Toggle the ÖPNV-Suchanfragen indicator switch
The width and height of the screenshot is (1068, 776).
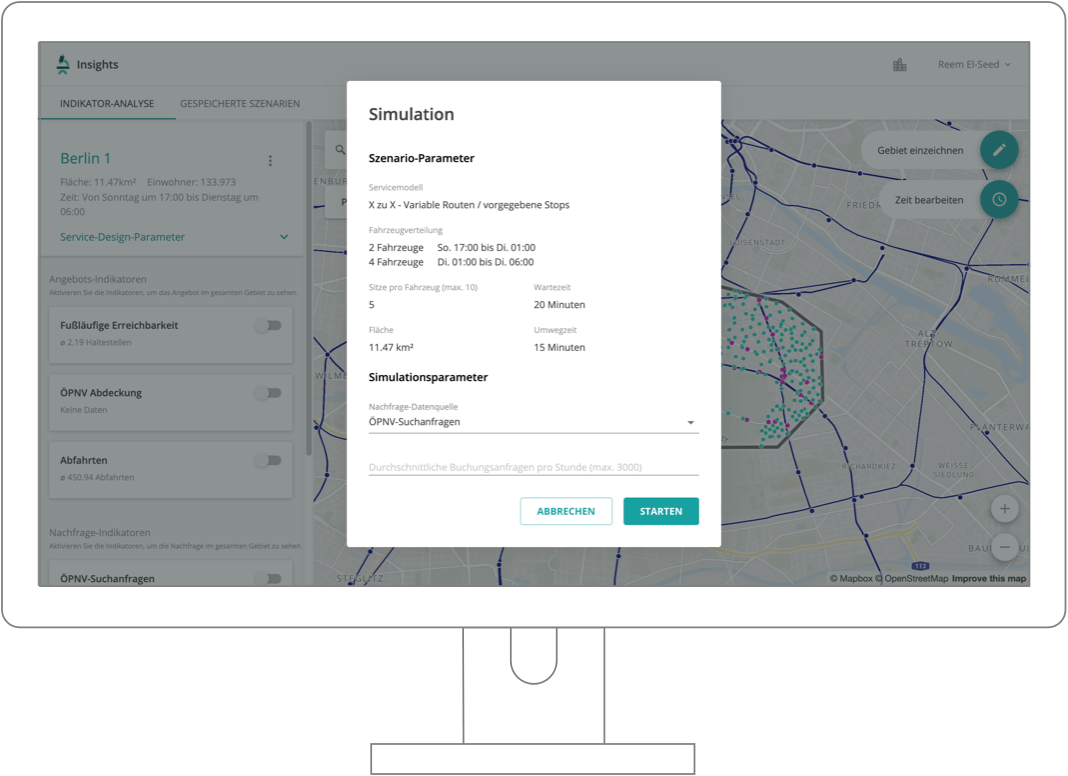pyautogui.click(x=269, y=578)
